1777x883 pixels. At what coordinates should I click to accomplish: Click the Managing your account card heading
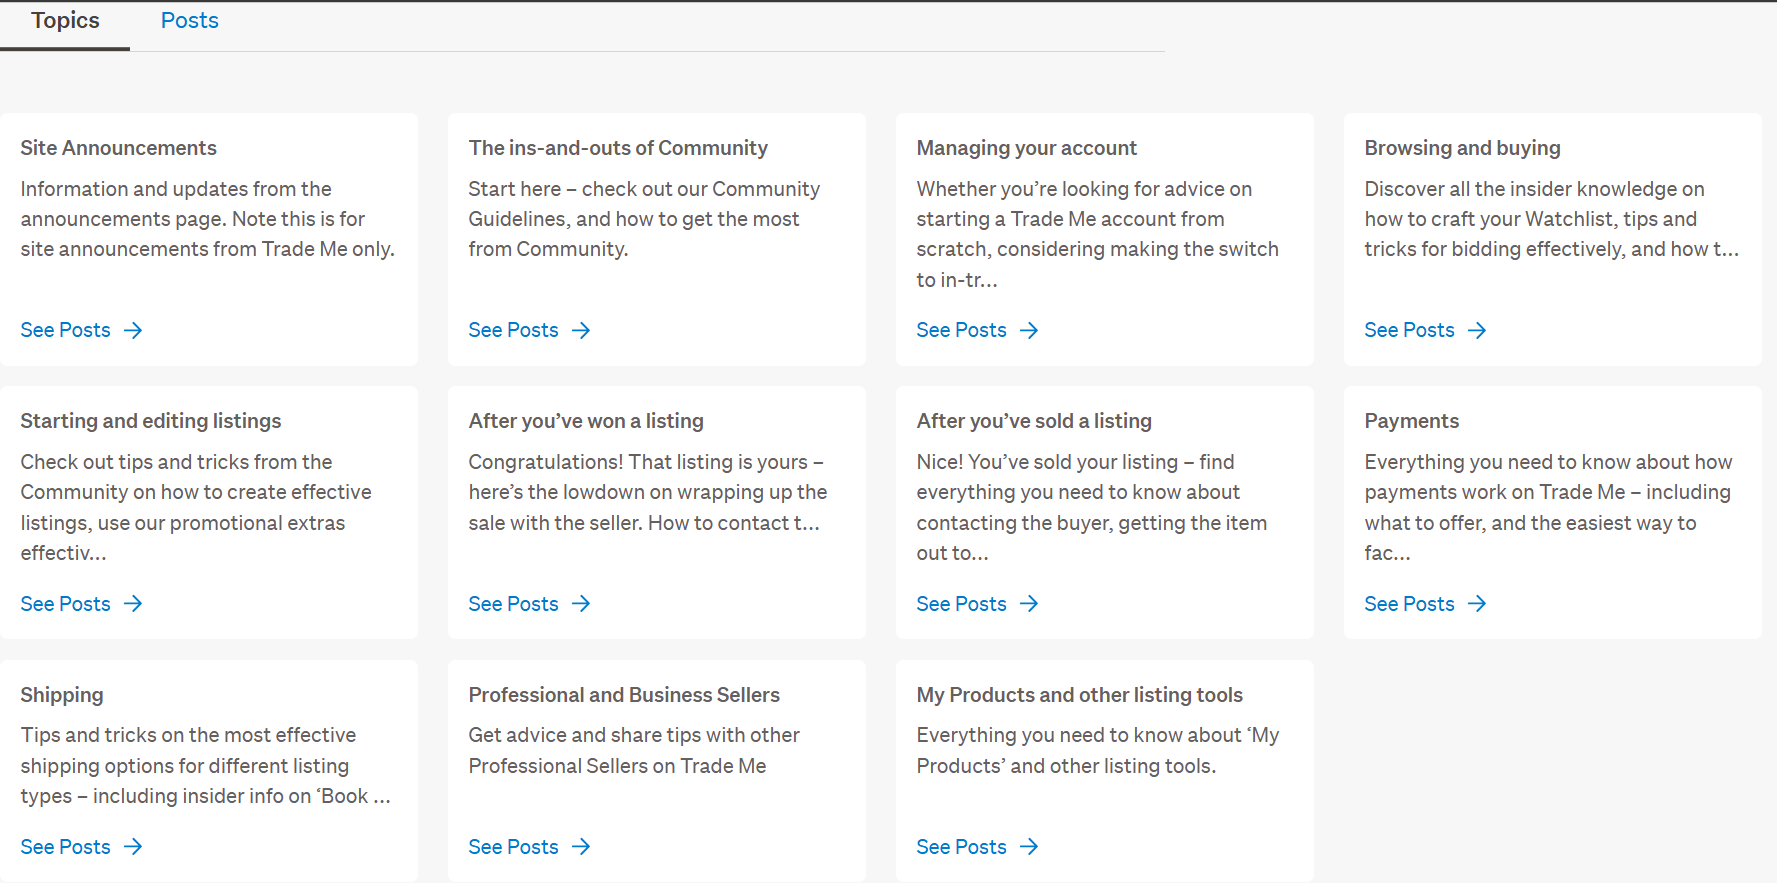click(x=1026, y=148)
